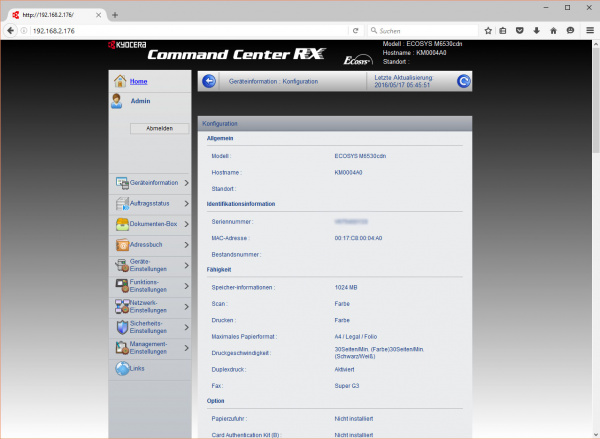Click the Home house icon
600x439 pixels.
119,81
